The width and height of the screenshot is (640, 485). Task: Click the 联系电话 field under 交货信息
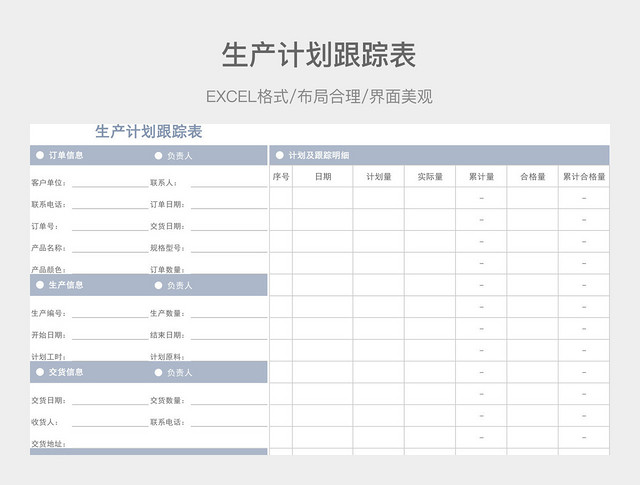(x=229, y=422)
